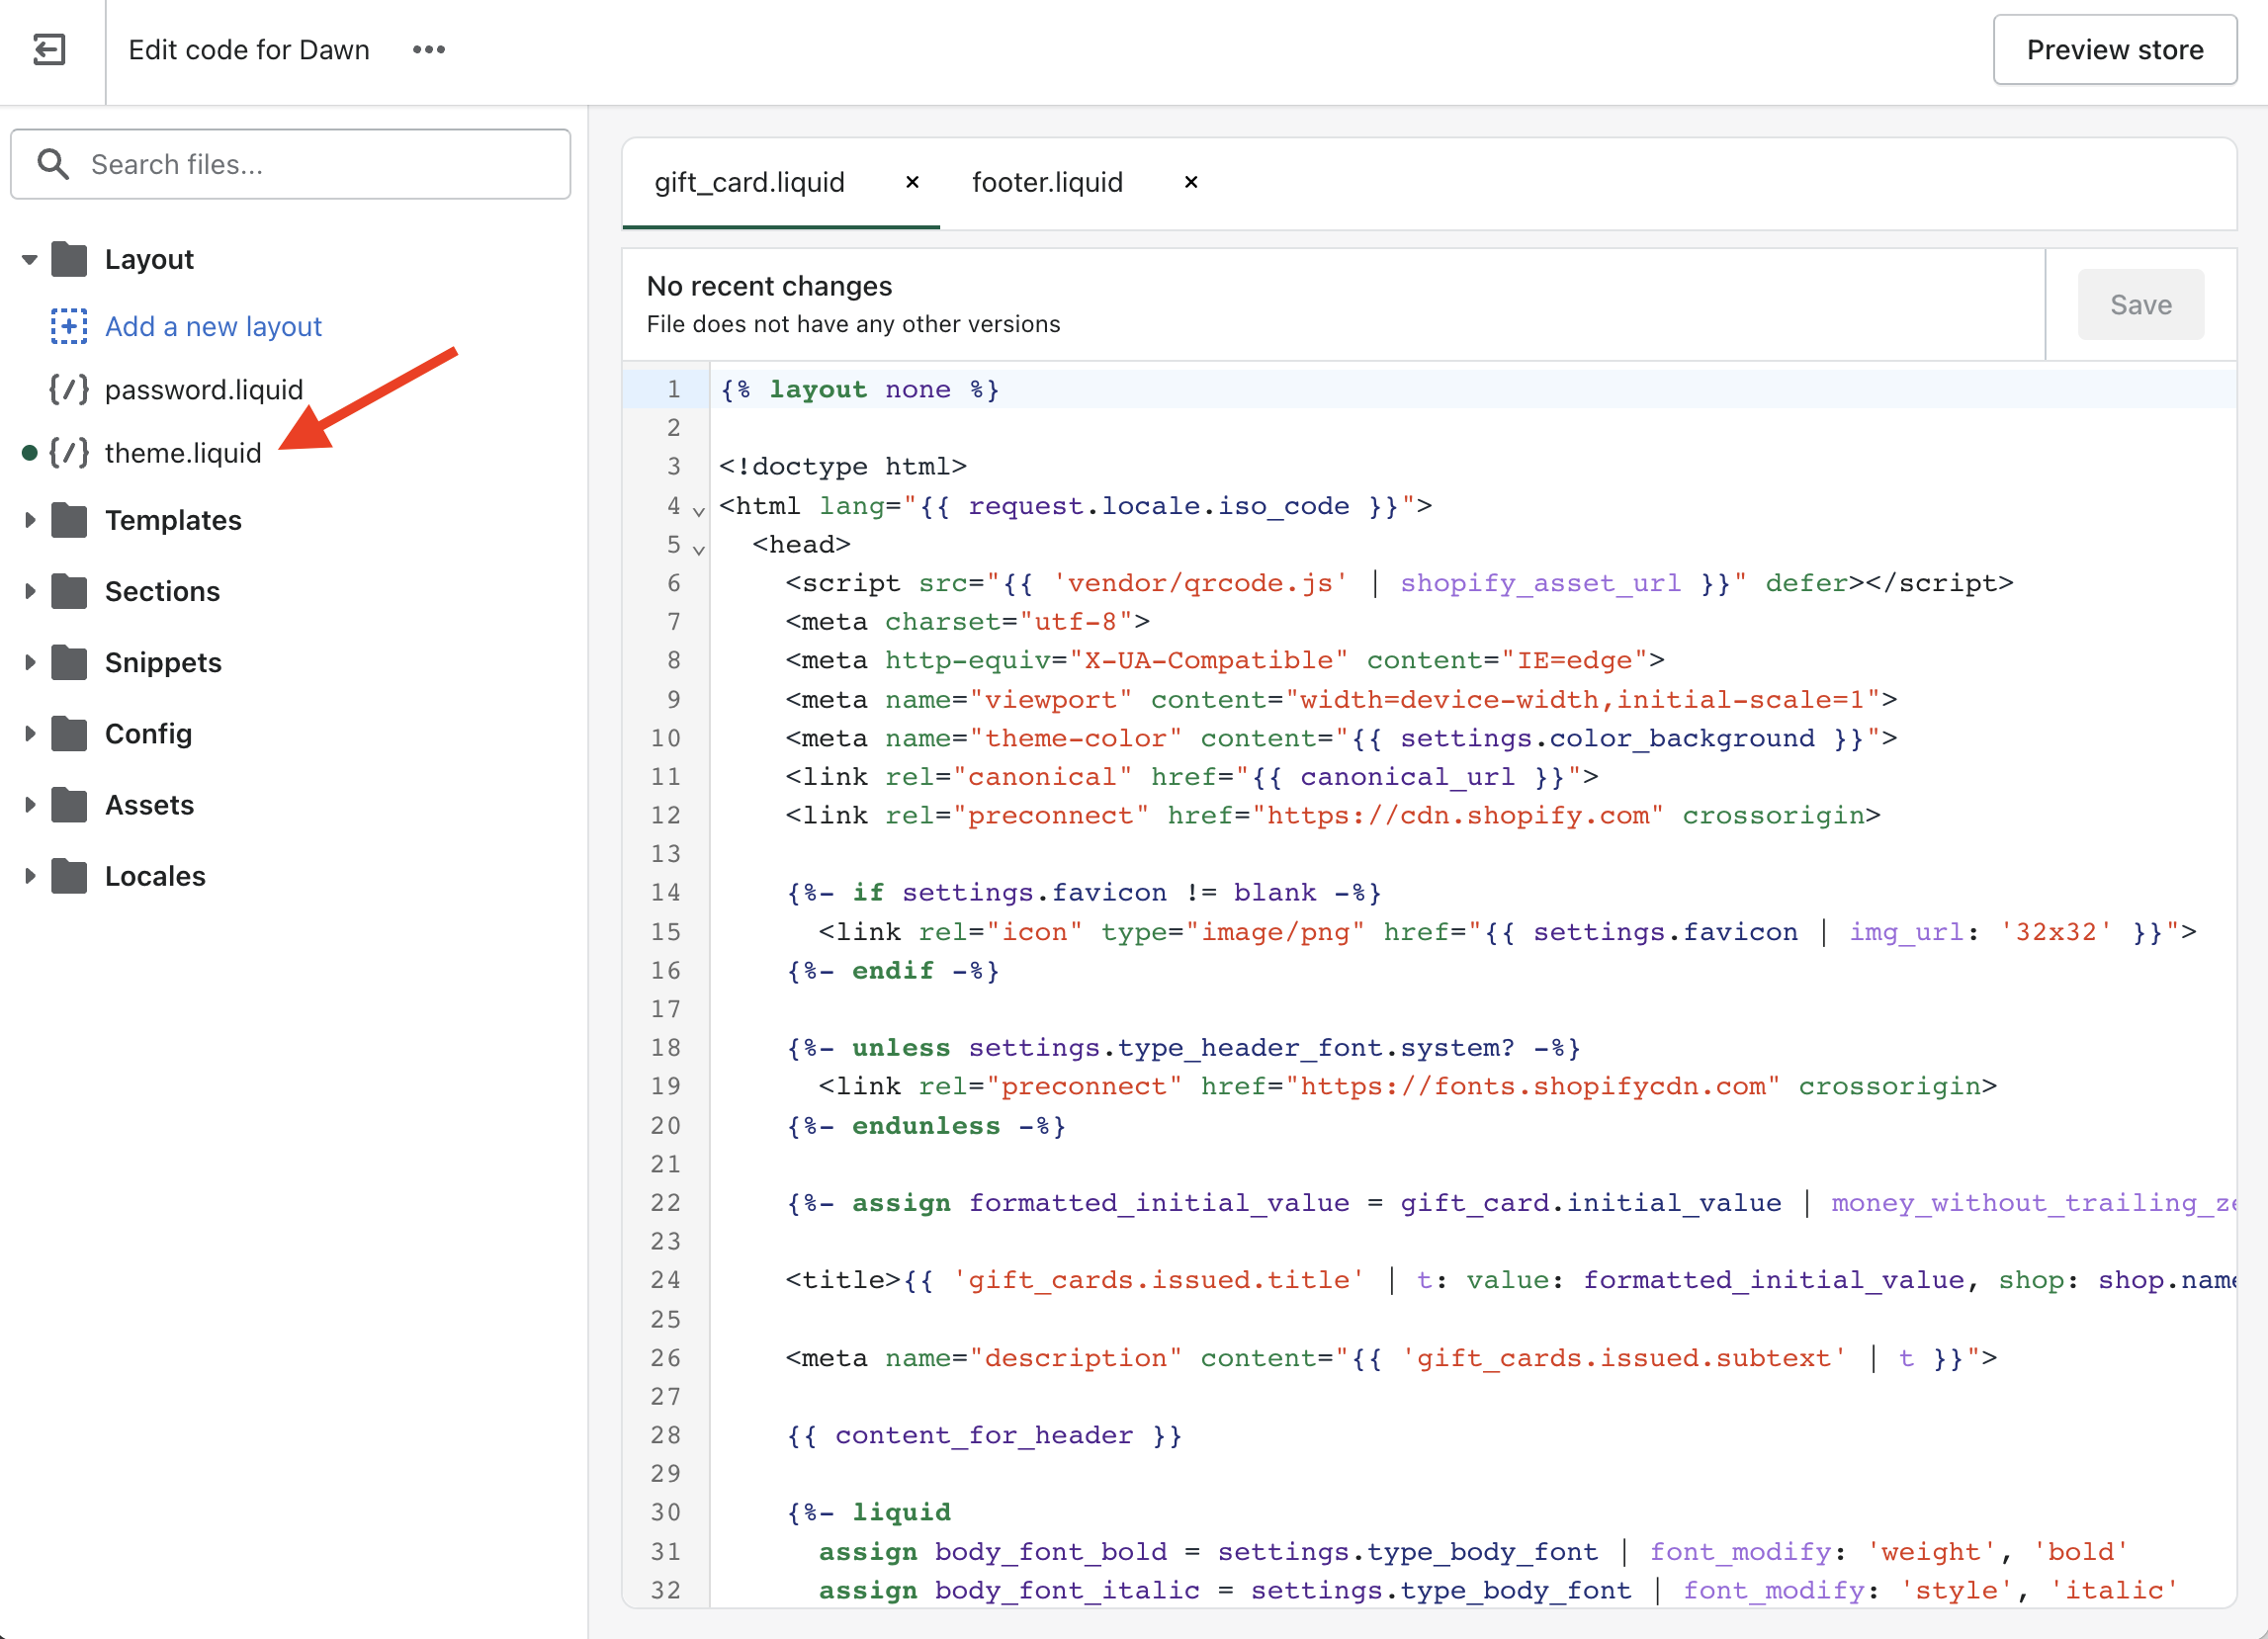Image resolution: width=2268 pixels, height=1639 pixels.
Task: Click the password.liquid file icon
Action: [x=69, y=389]
